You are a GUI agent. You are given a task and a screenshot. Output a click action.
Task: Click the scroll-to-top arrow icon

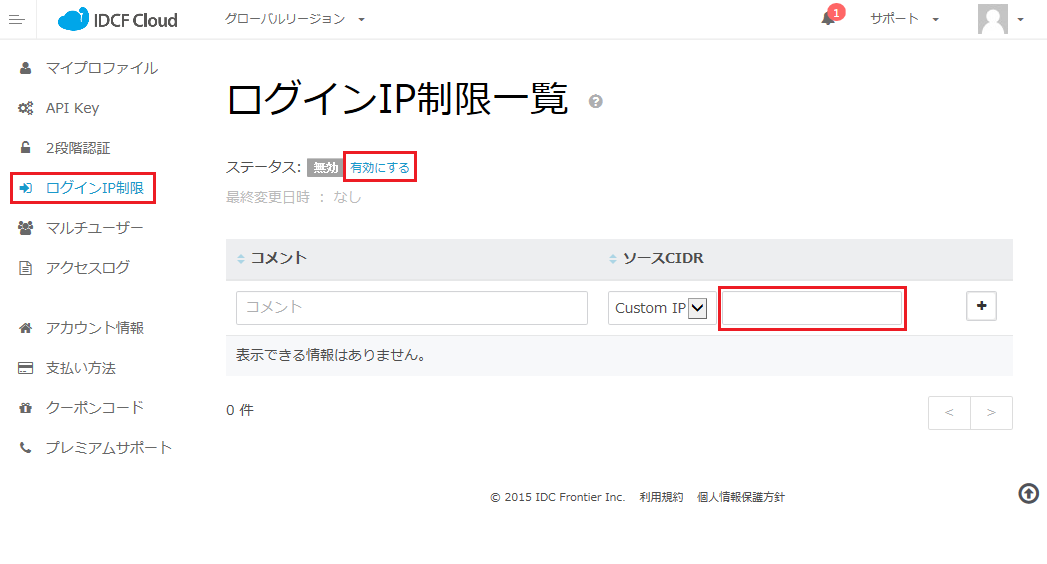coord(1028,493)
